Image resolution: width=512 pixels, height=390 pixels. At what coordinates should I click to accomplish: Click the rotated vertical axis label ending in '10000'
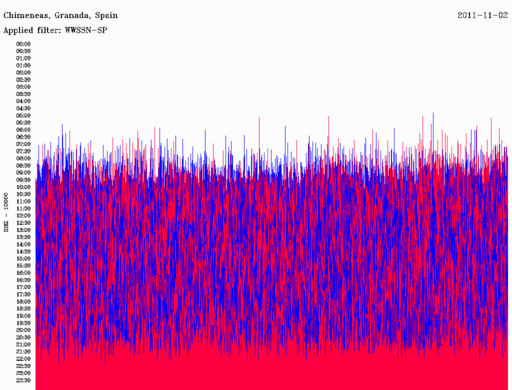[x=6, y=212]
